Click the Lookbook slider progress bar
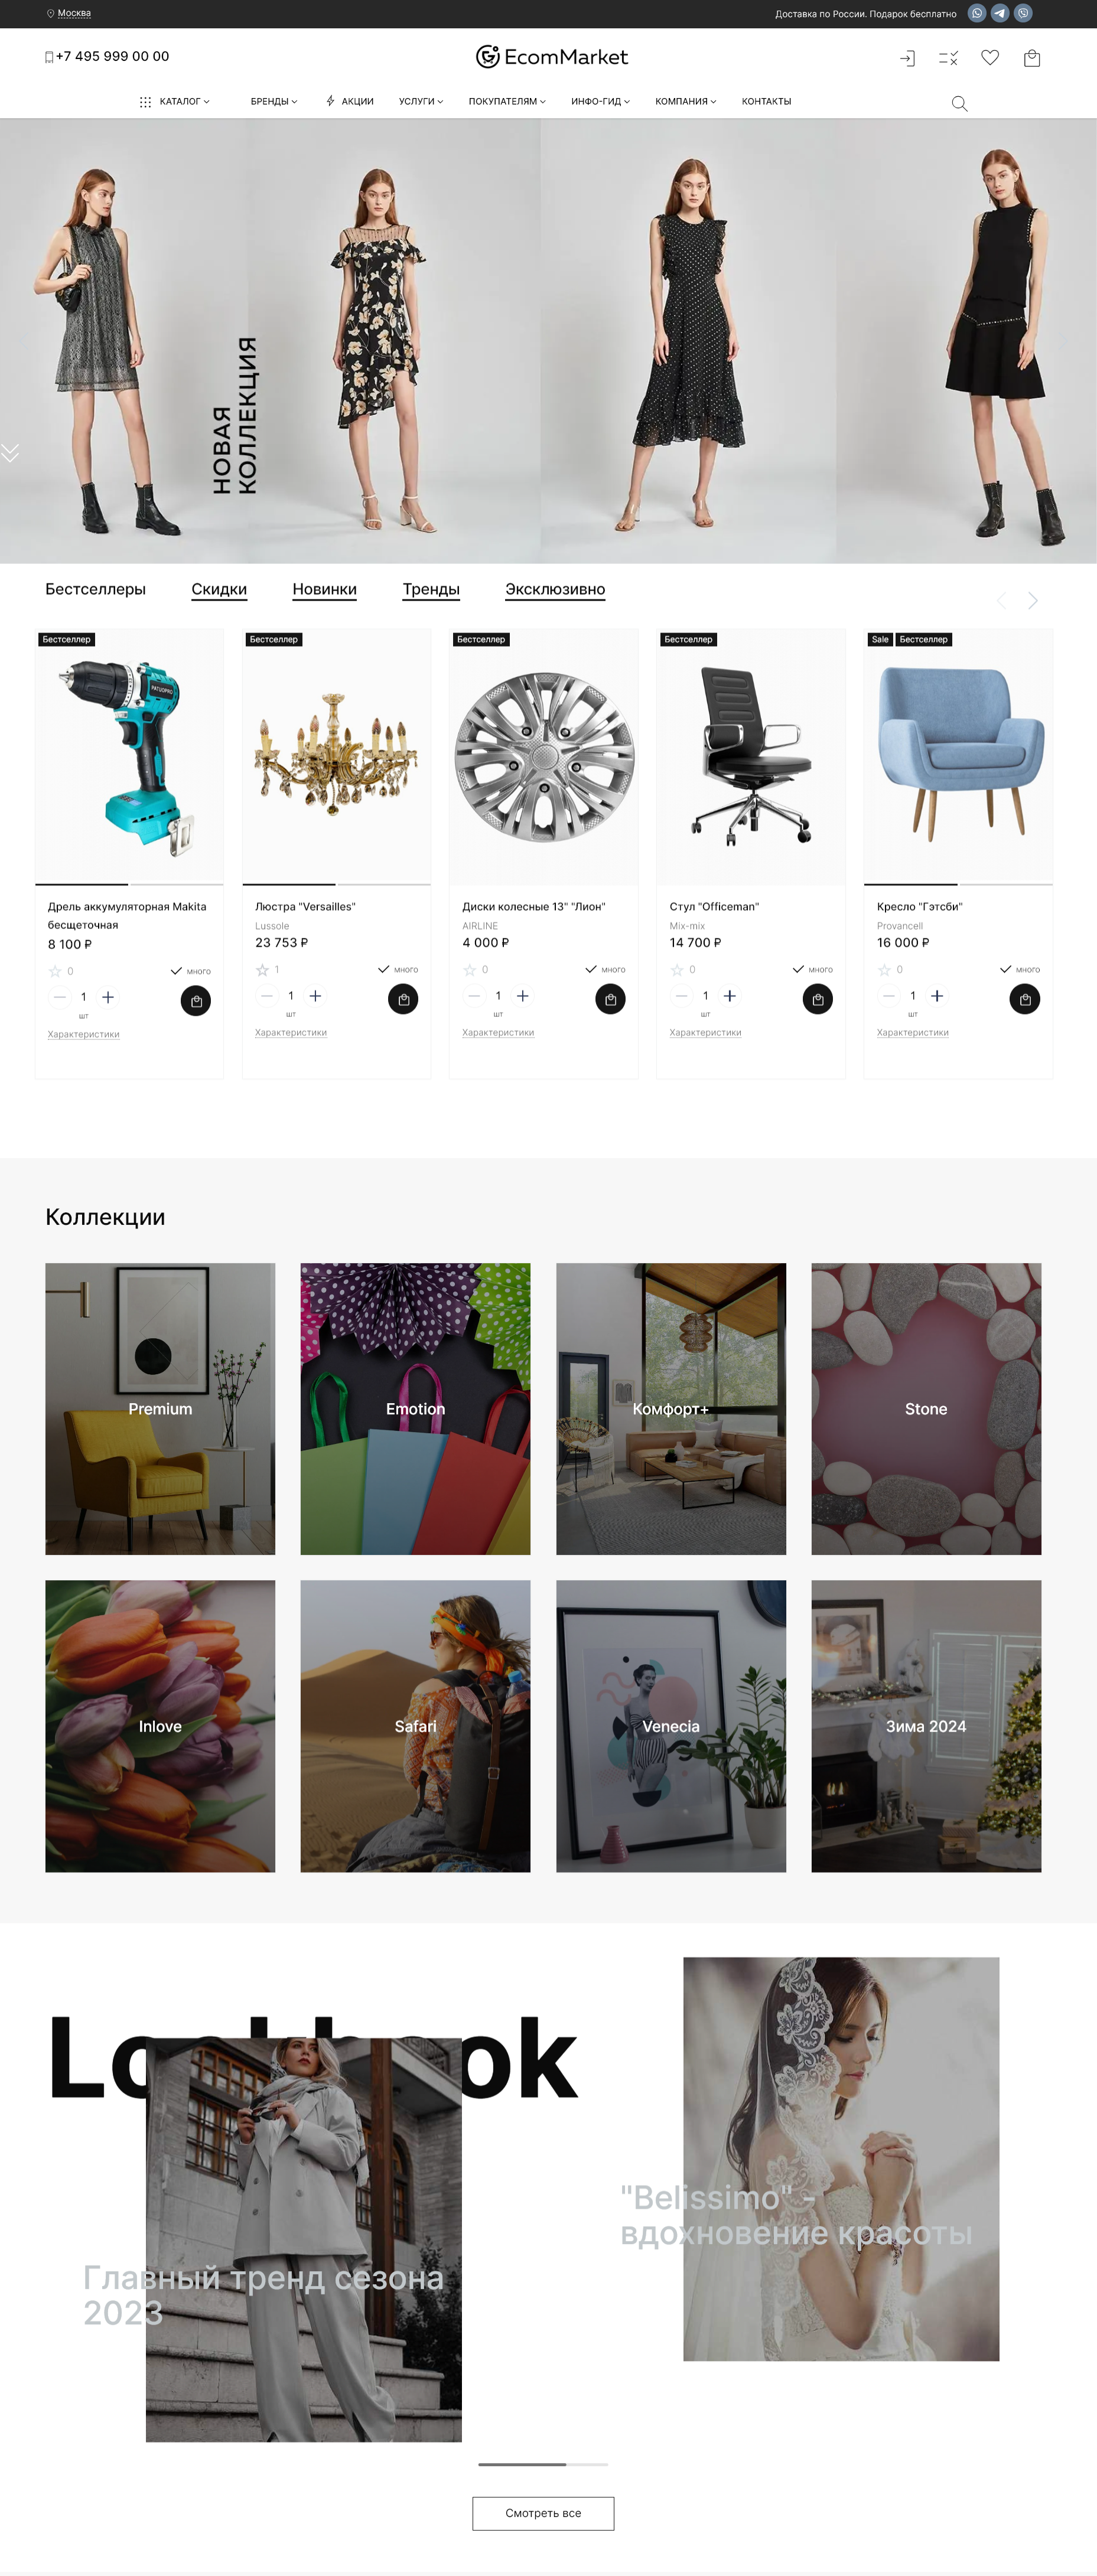Viewport: 1097px width, 2576px height. coord(543,2464)
